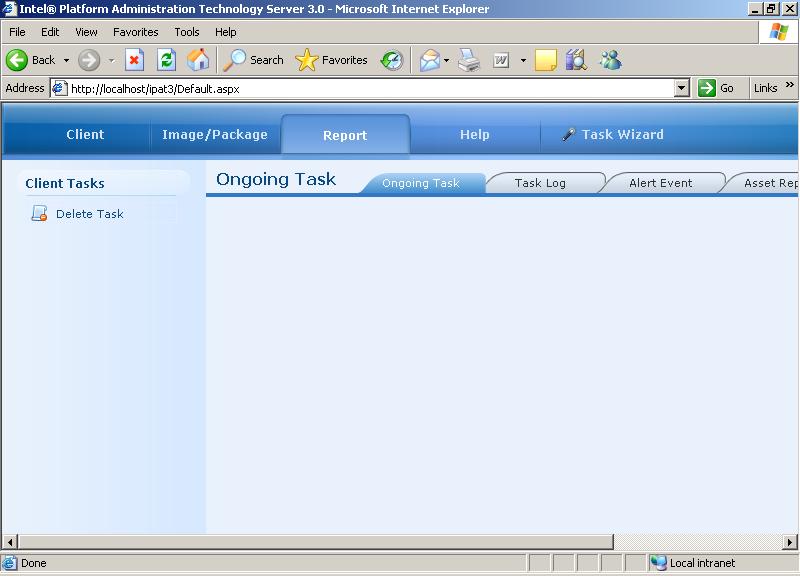Image resolution: width=800 pixels, height=576 pixels.
Task: Click the Delete Task icon in sidebar
Action: pos(39,214)
